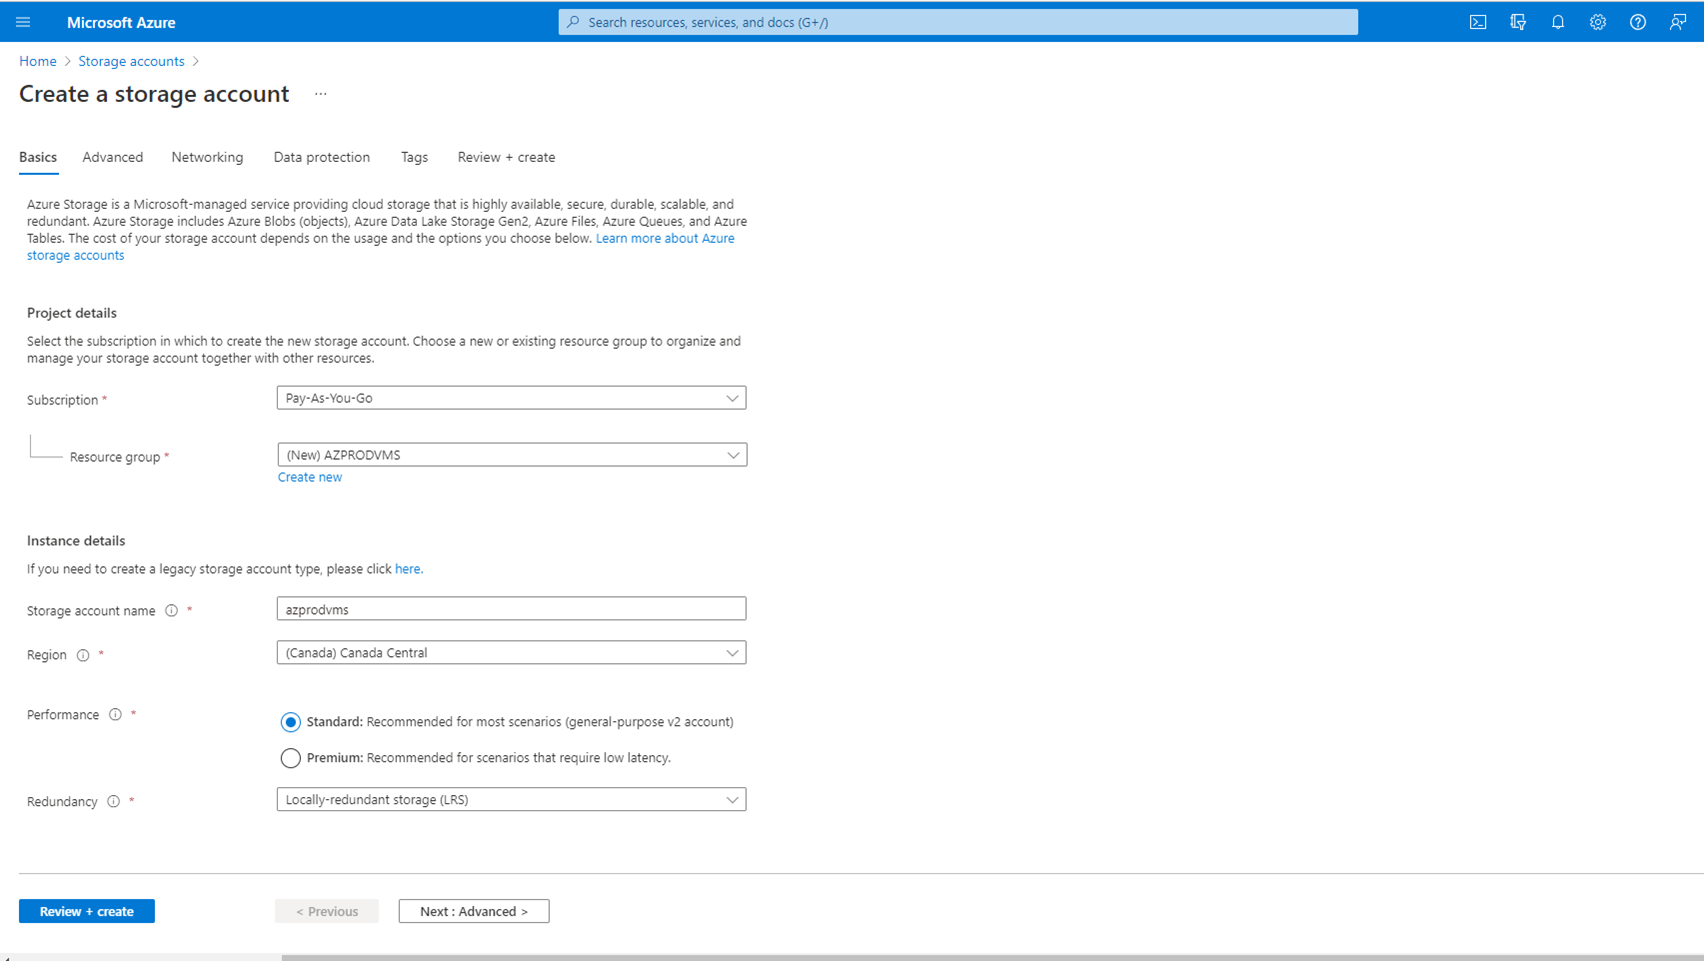Open portal Settings gear icon

(1598, 22)
